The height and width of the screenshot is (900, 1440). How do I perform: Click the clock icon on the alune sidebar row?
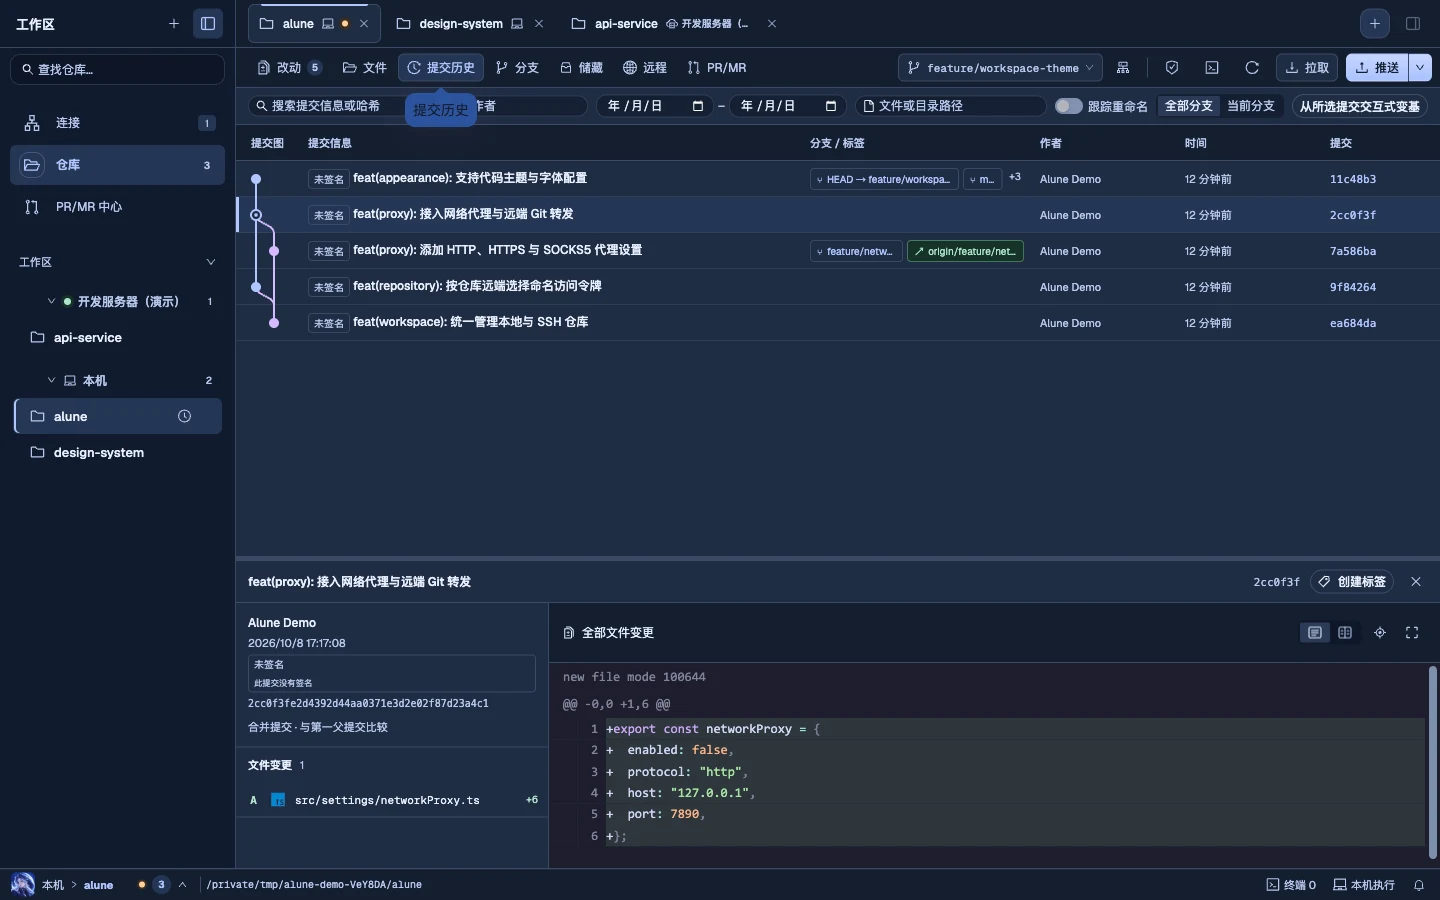184,416
